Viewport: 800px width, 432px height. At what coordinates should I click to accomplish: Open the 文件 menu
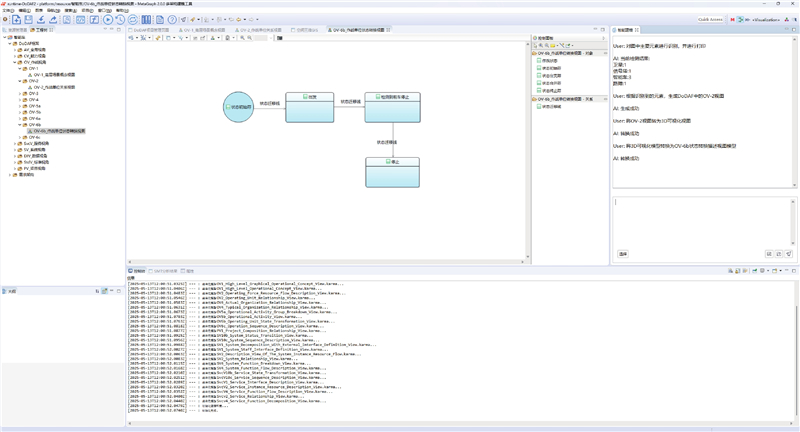[8, 10]
